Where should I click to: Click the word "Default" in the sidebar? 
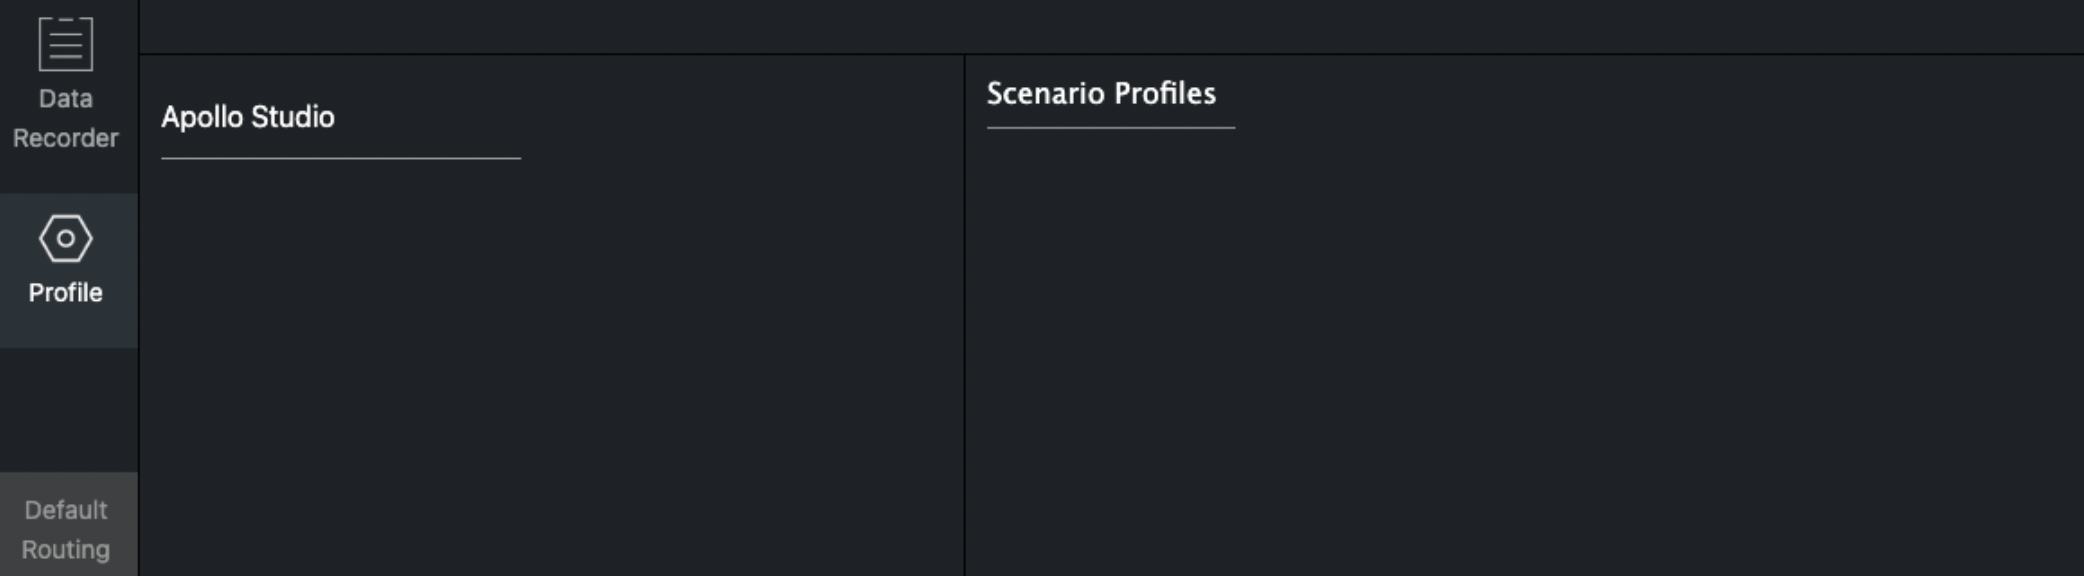click(x=66, y=510)
